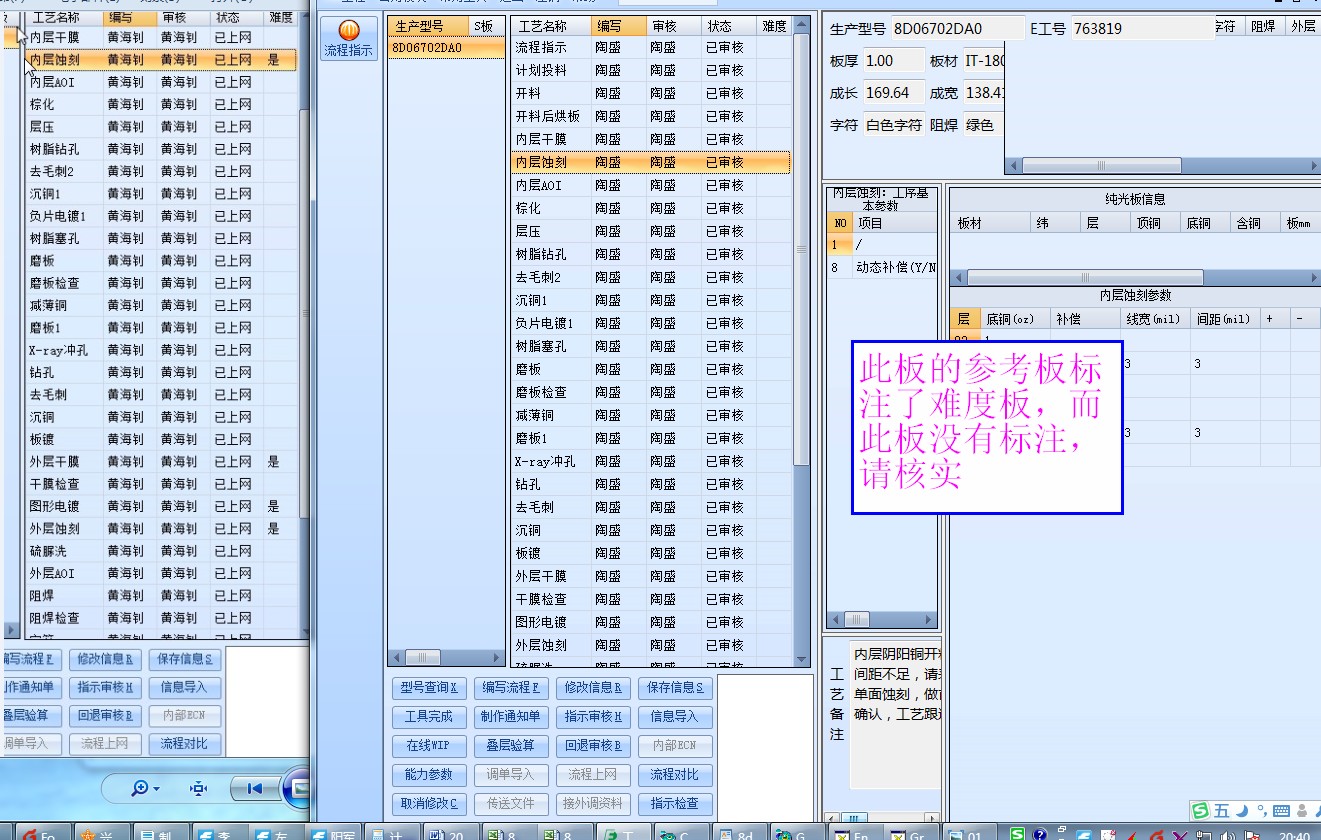Click the fit-to-window icon in photo viewer
1321x840 pixels.
tap(198, 789)
